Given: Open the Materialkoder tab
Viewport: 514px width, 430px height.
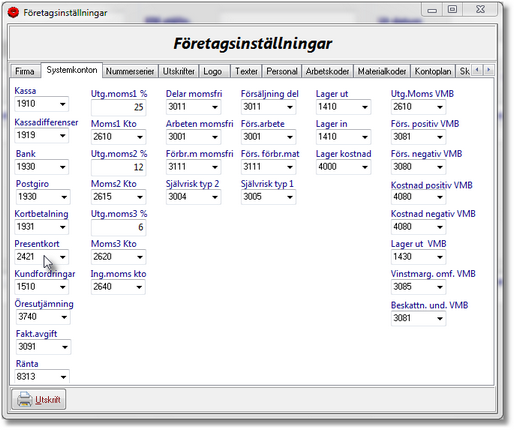Looking at the screenshot, I should pyautogui.click(x=382, y=71).
